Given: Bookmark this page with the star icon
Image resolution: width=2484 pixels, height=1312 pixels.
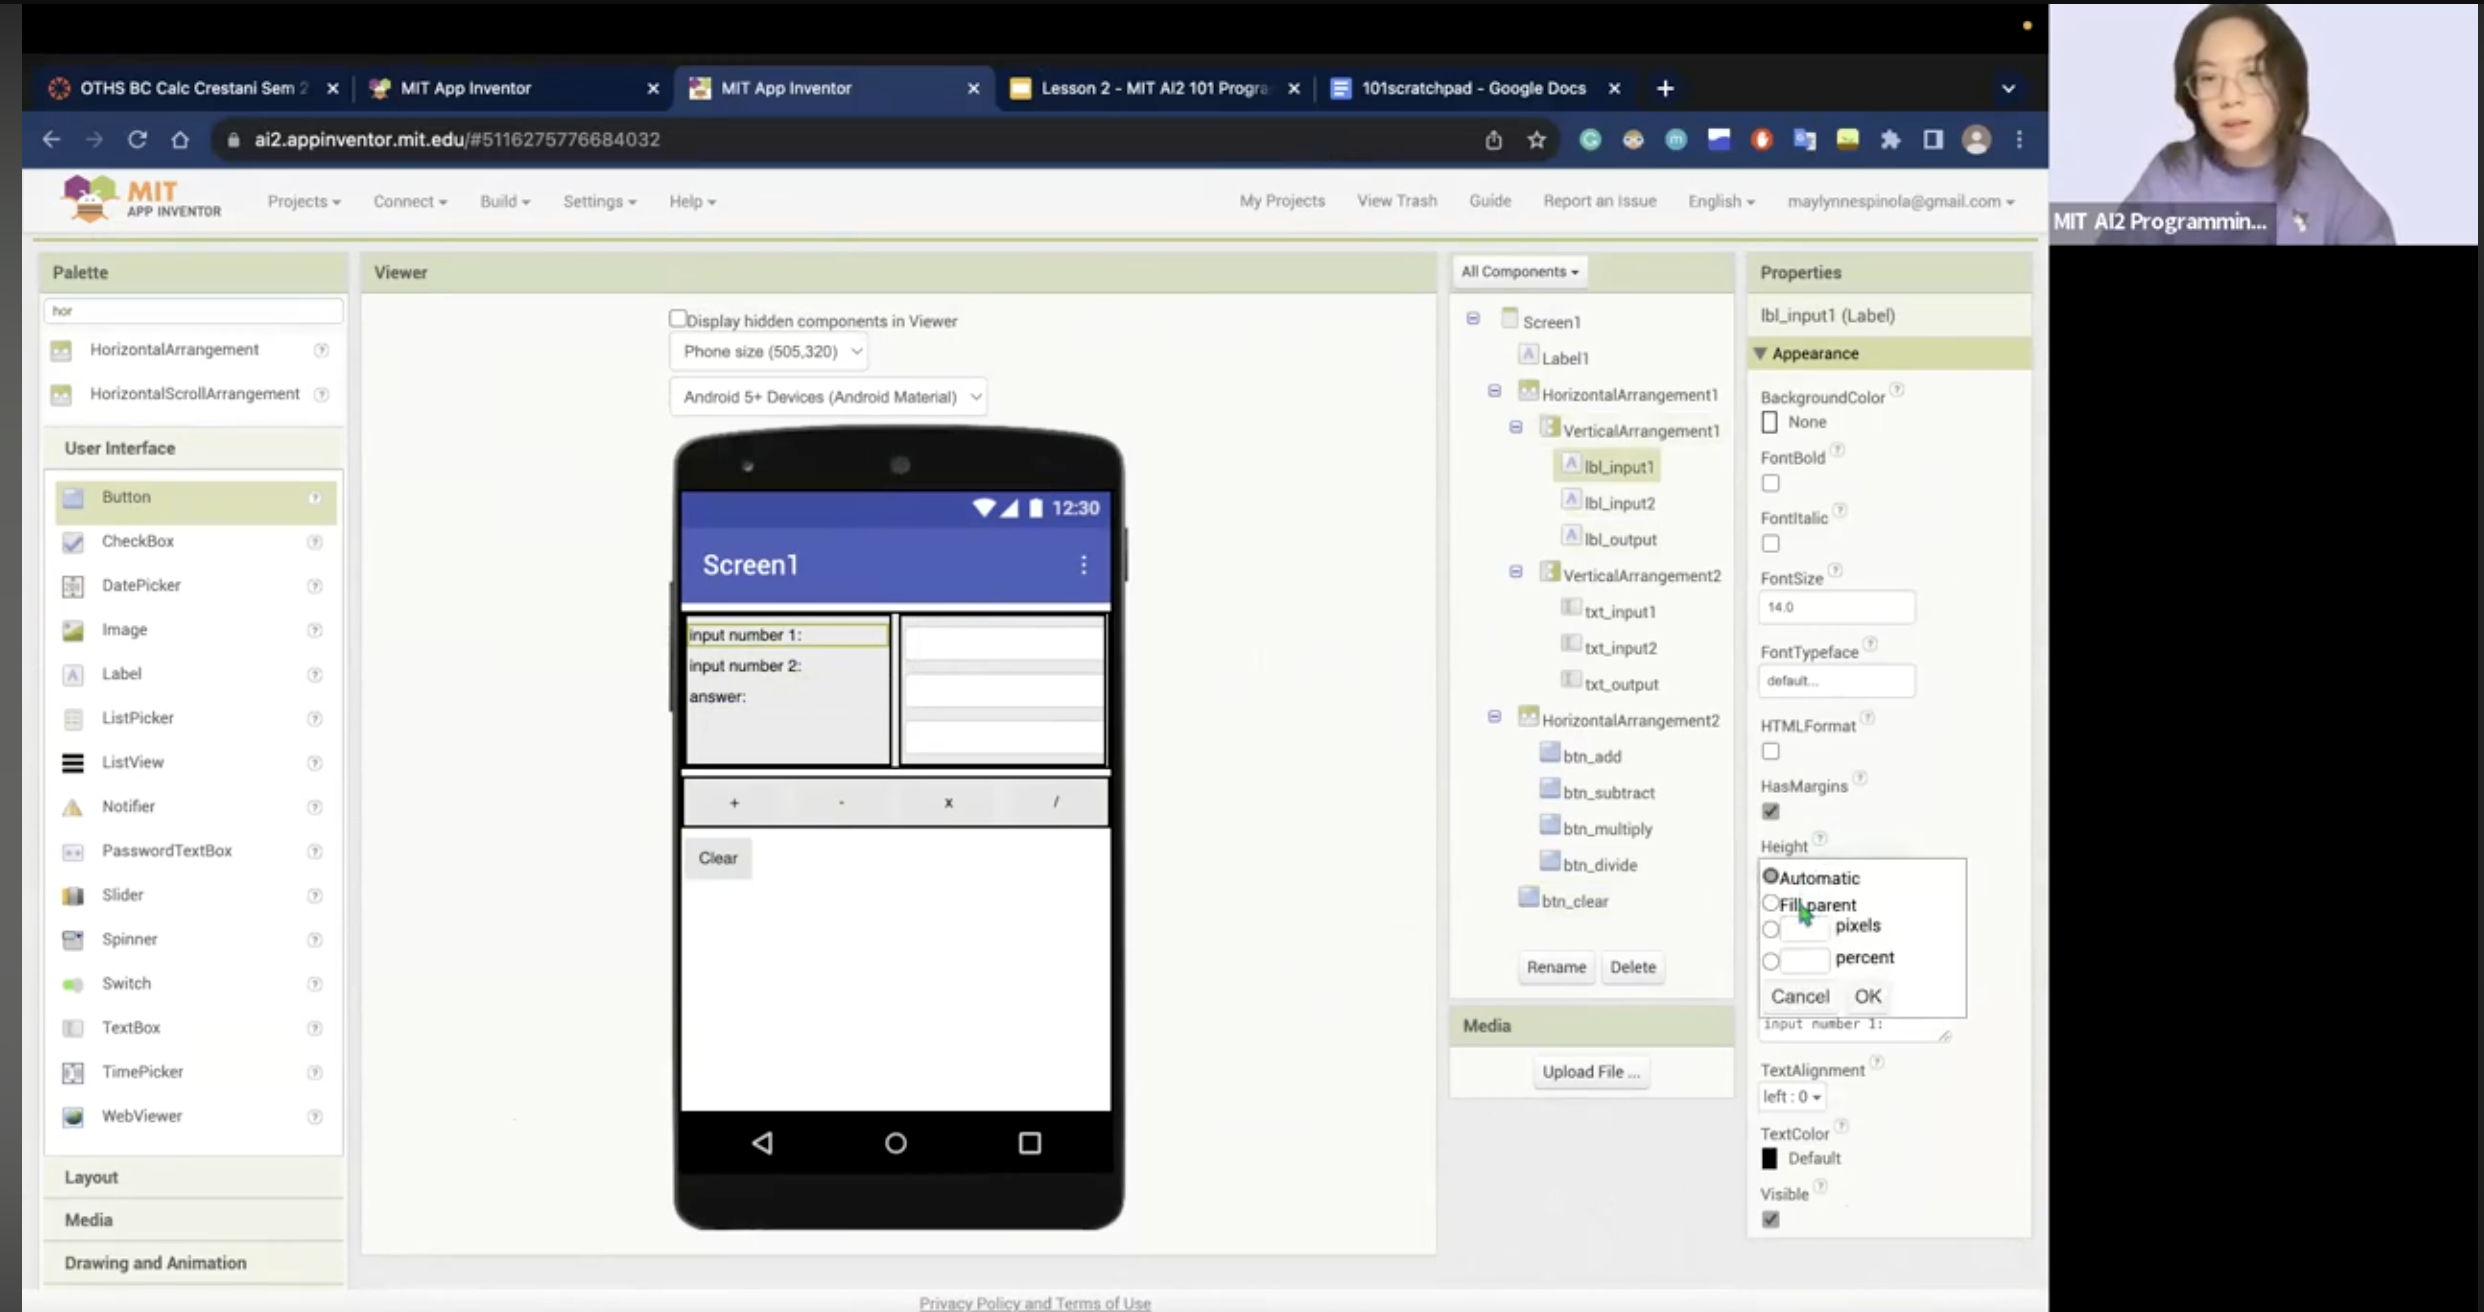Looking at the screenshot, I should pyautogui.click(x=1536, y=140).
